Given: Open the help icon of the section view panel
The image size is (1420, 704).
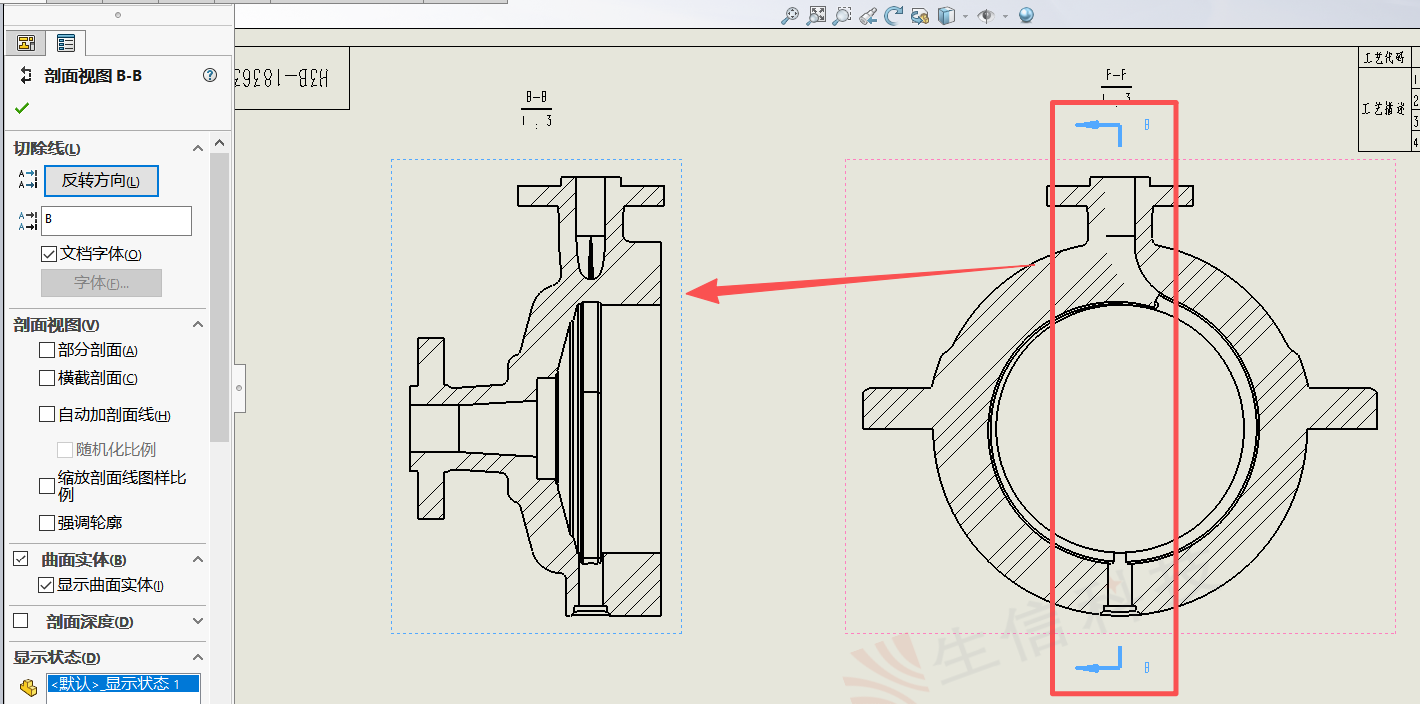Looking at the screenshot, I should 210,75.
